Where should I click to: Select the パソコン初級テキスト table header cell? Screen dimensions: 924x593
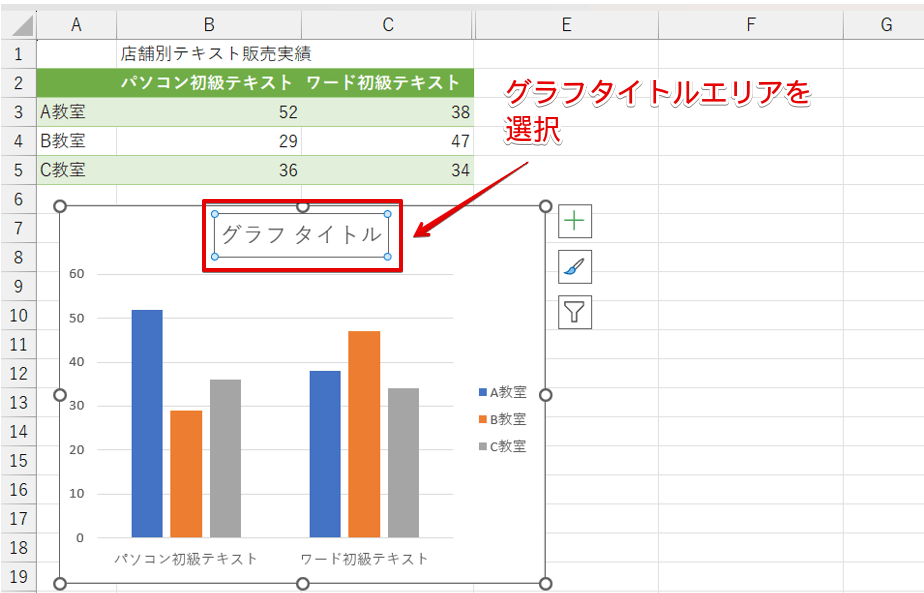point(208,83)
